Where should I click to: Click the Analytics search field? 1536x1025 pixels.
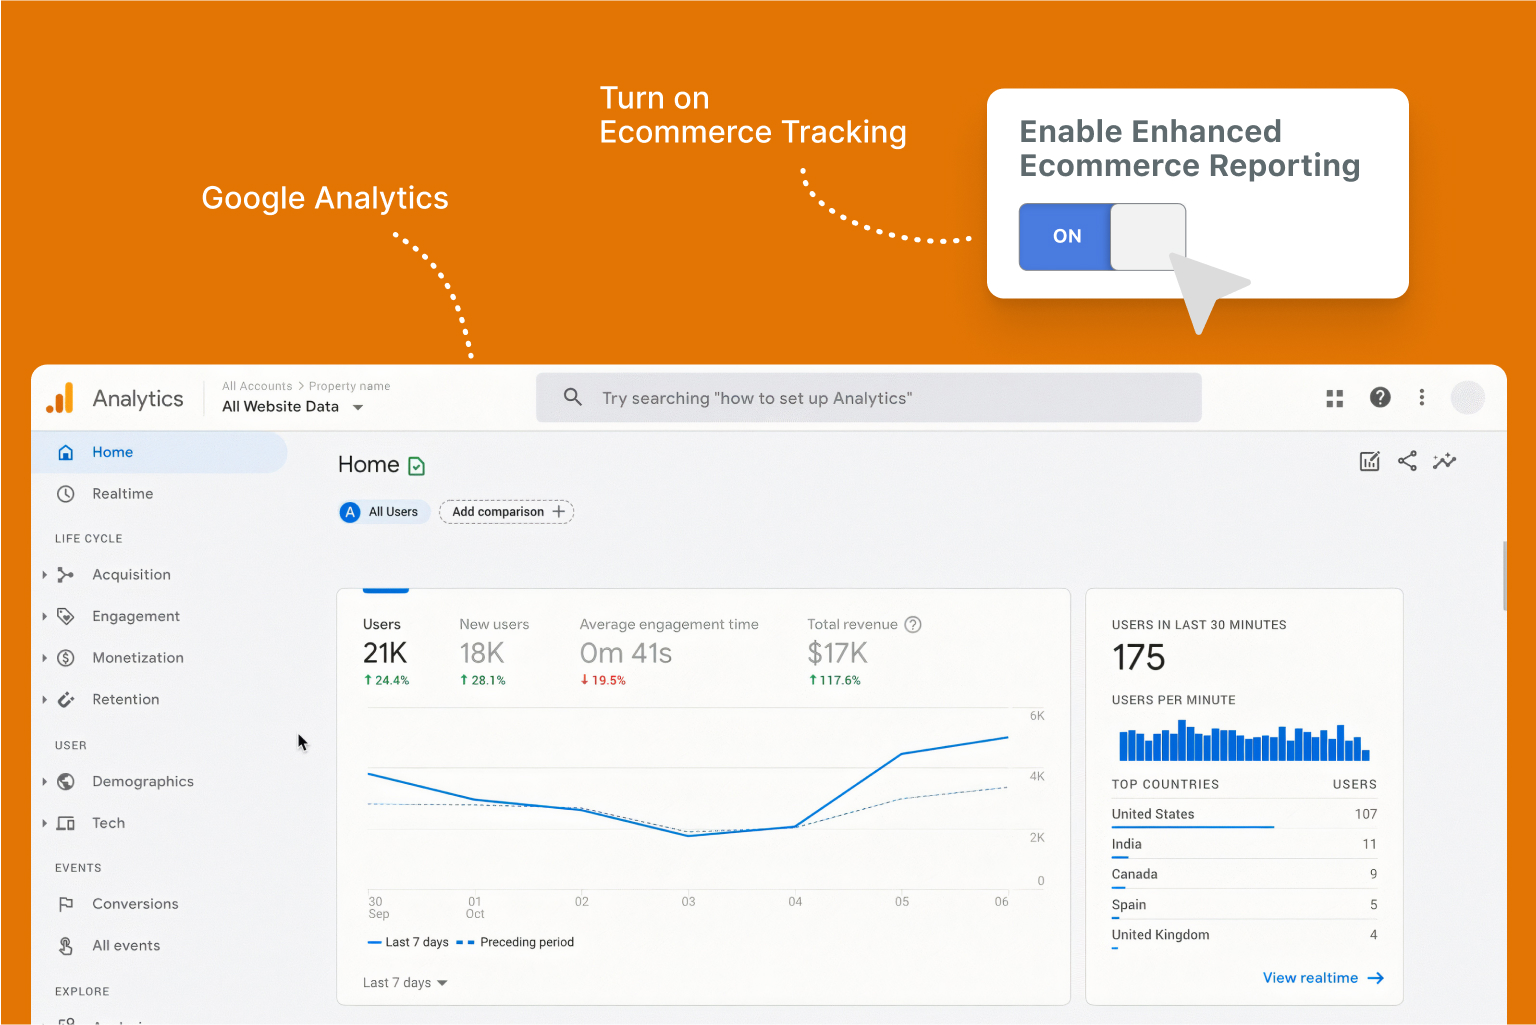pos(868,398)
